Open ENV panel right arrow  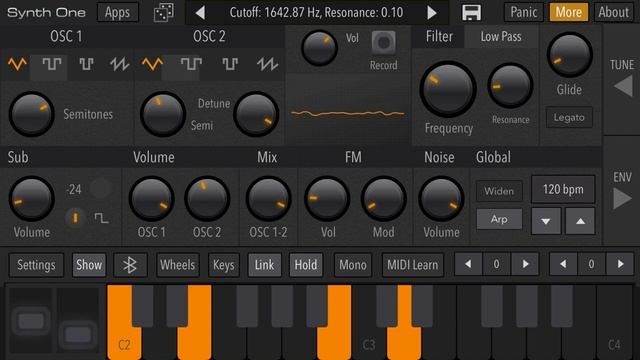tap(622, 199)
